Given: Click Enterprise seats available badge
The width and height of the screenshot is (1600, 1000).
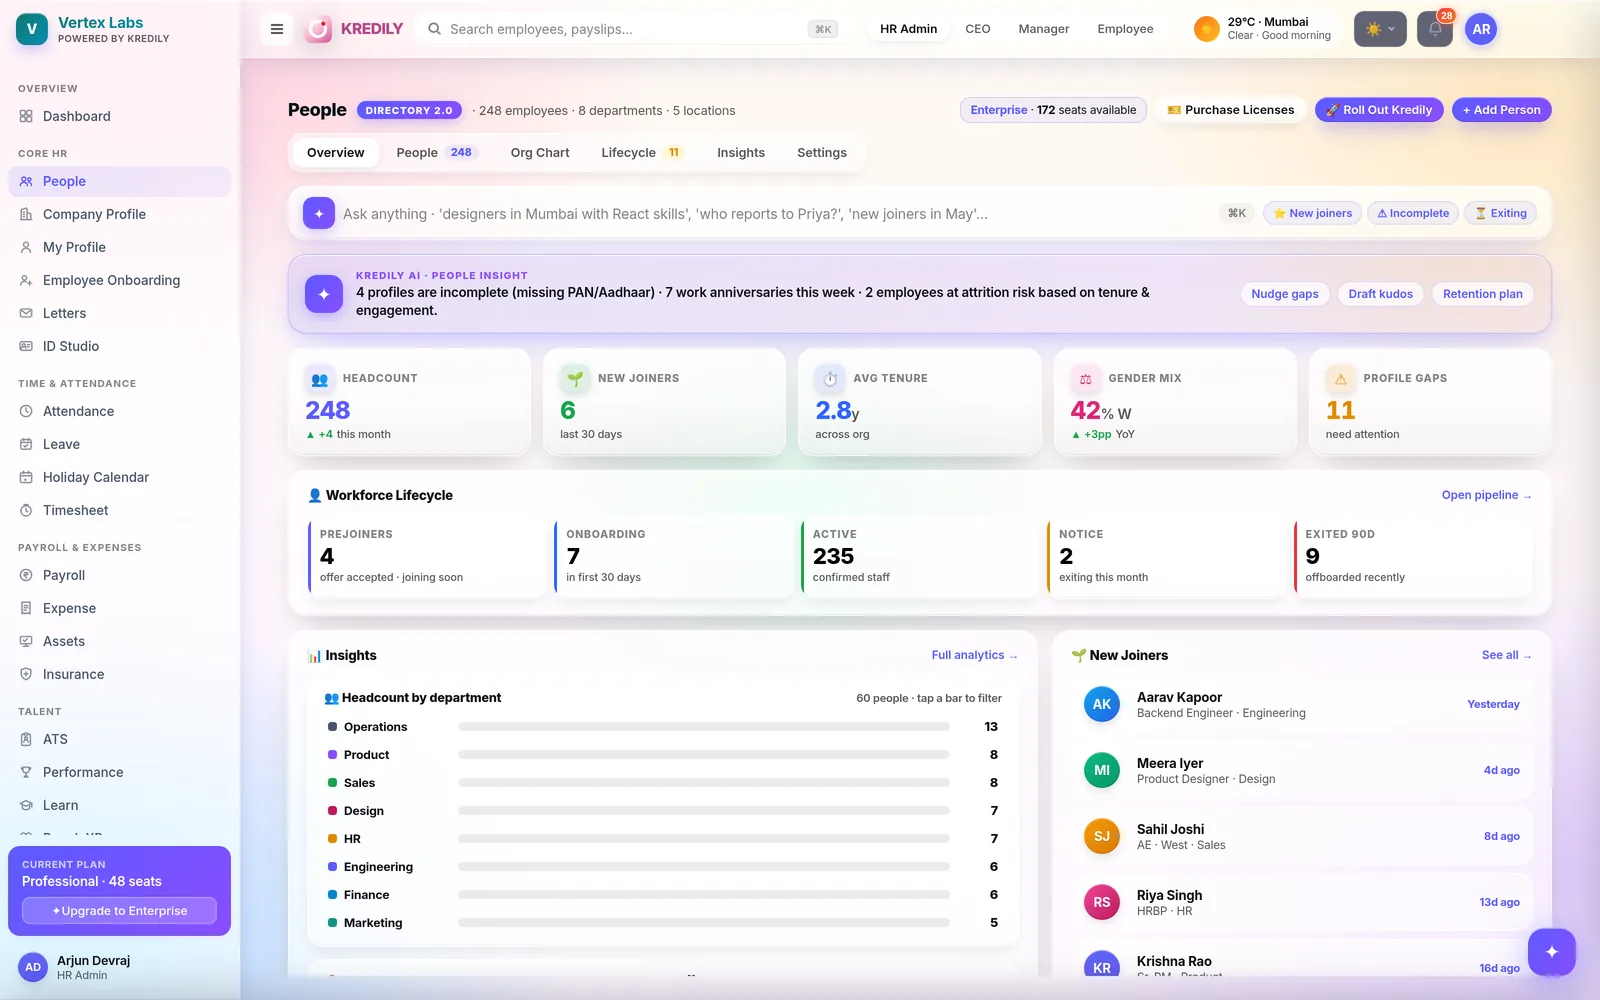Looking at the screenshot, I should click(1053, 110).
